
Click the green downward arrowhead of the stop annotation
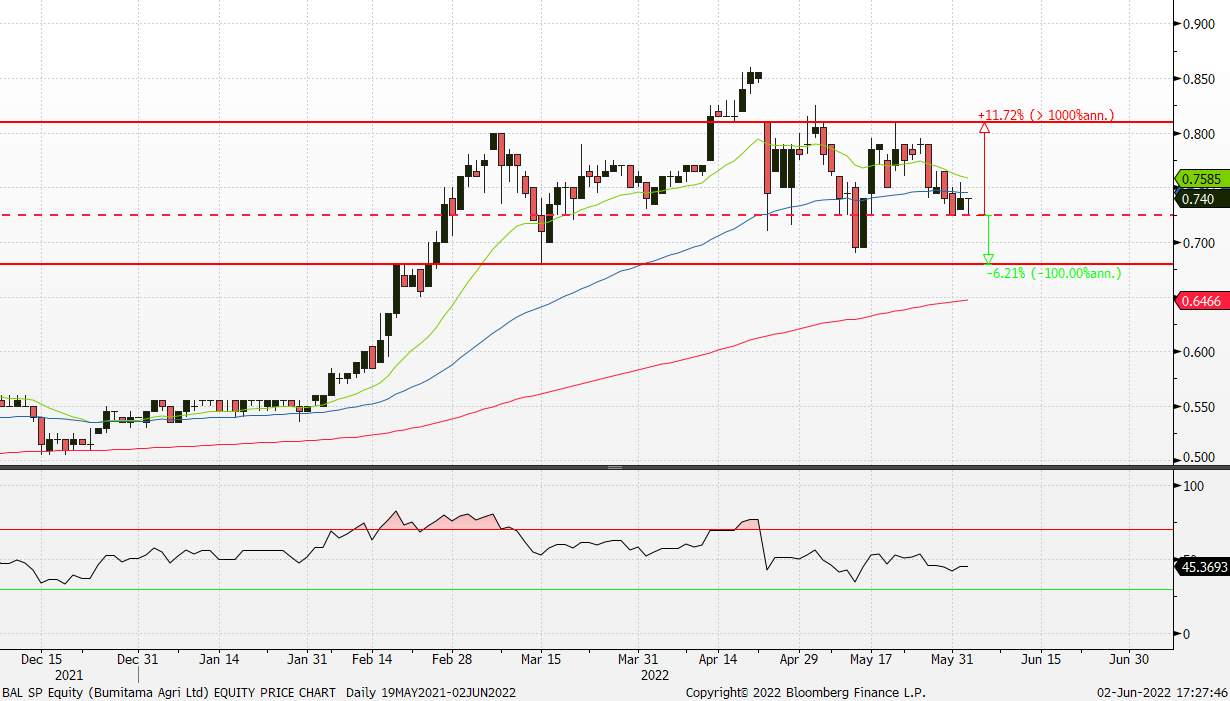pyautogui.click(x=988, y=259)
